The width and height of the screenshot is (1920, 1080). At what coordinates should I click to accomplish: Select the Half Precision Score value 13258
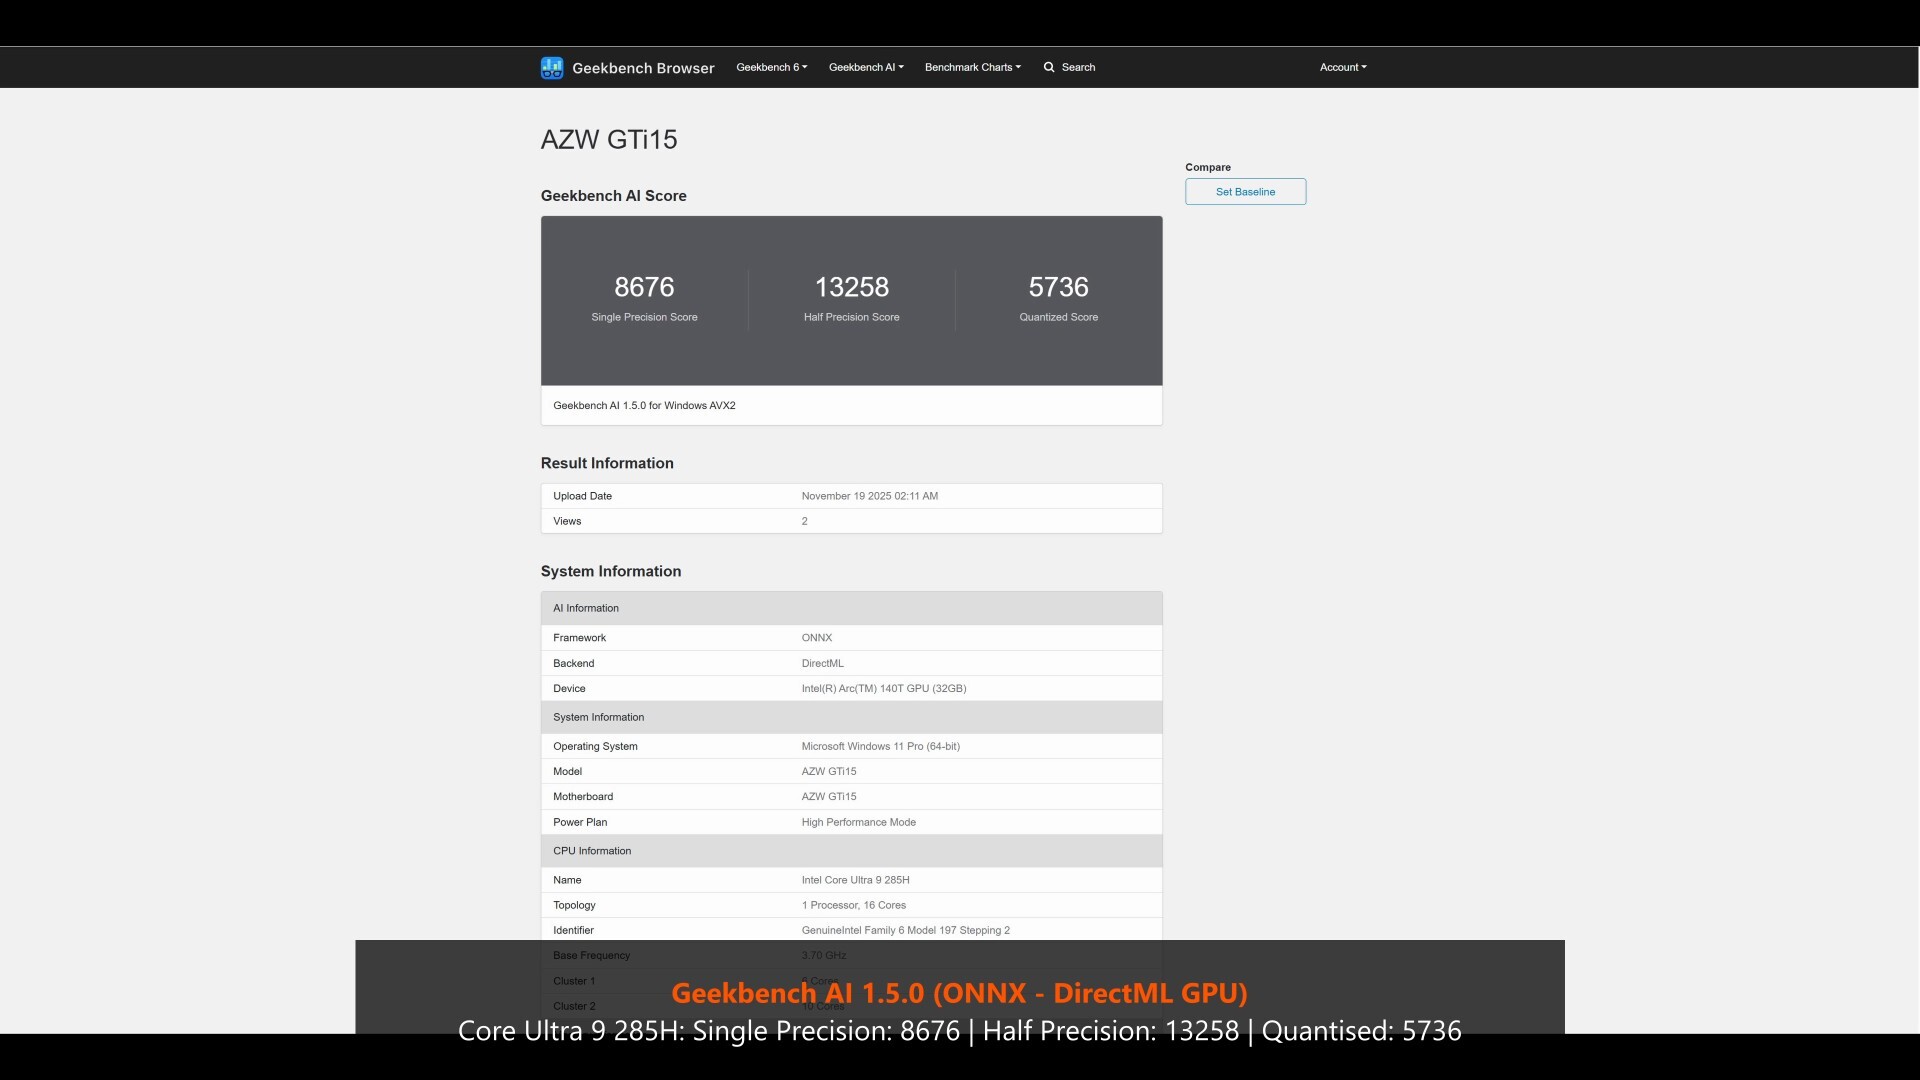850,287
